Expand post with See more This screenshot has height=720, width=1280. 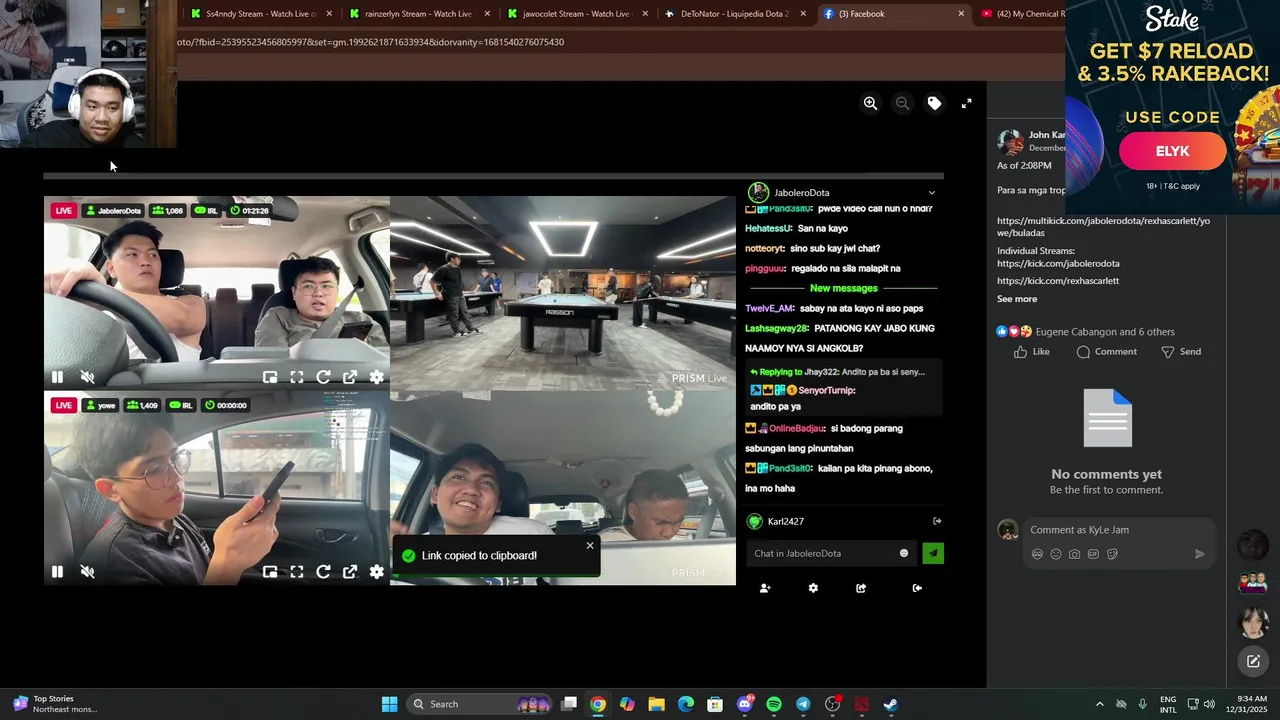[1017, 299]
